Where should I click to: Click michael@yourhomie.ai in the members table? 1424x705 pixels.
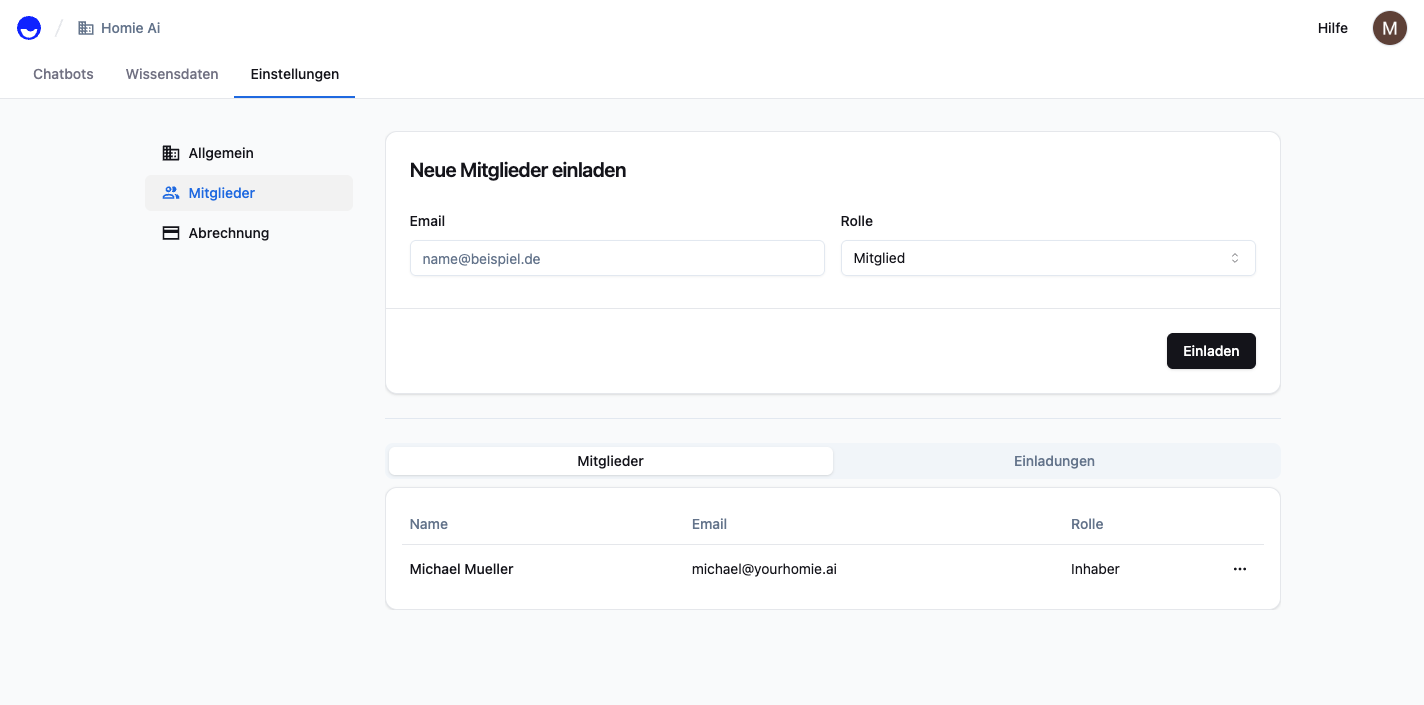tap(764, 569)
